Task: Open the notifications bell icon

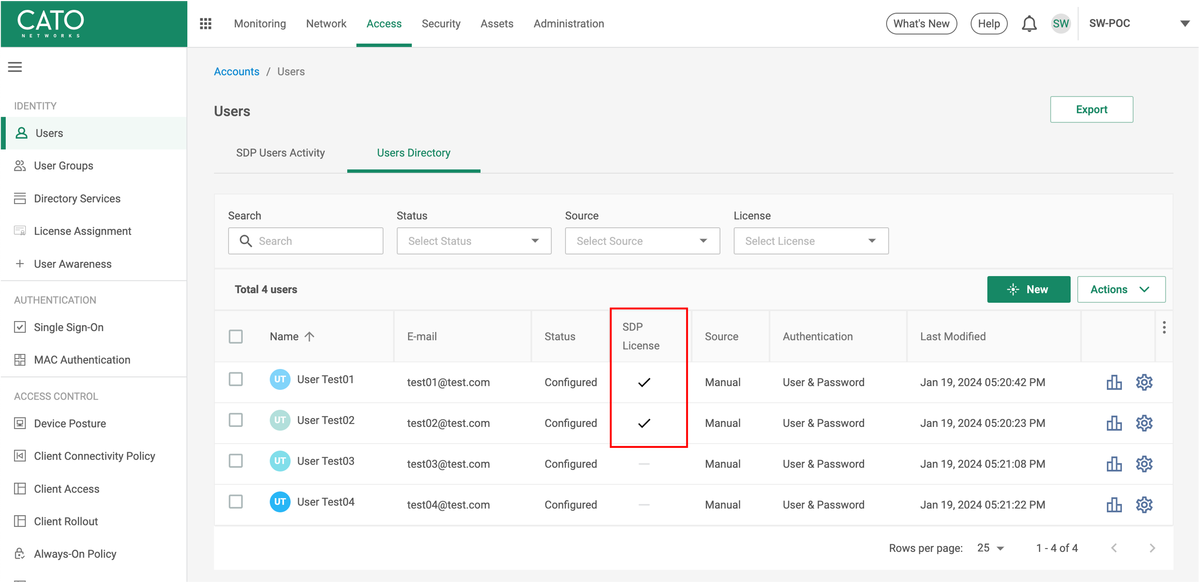Action: coord(1029,24)
